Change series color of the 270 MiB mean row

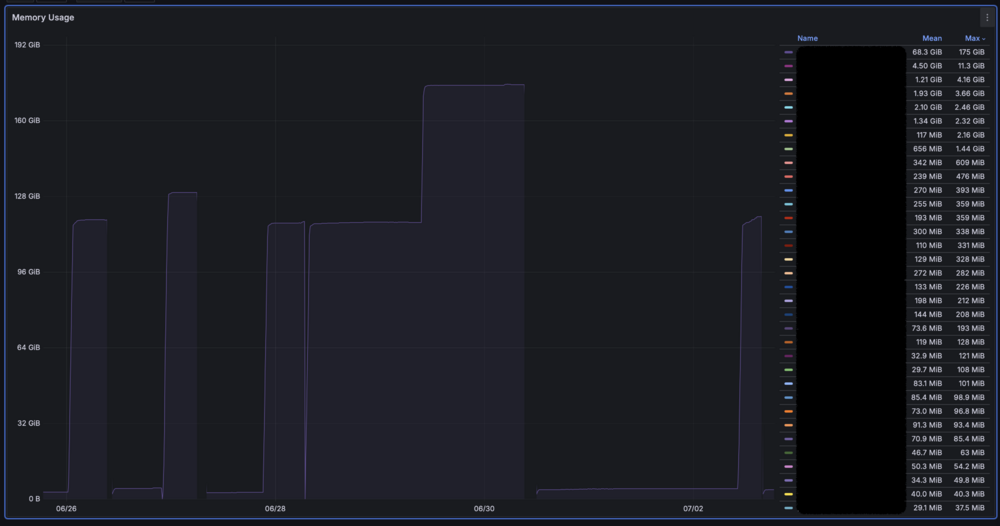coord(789,191)
